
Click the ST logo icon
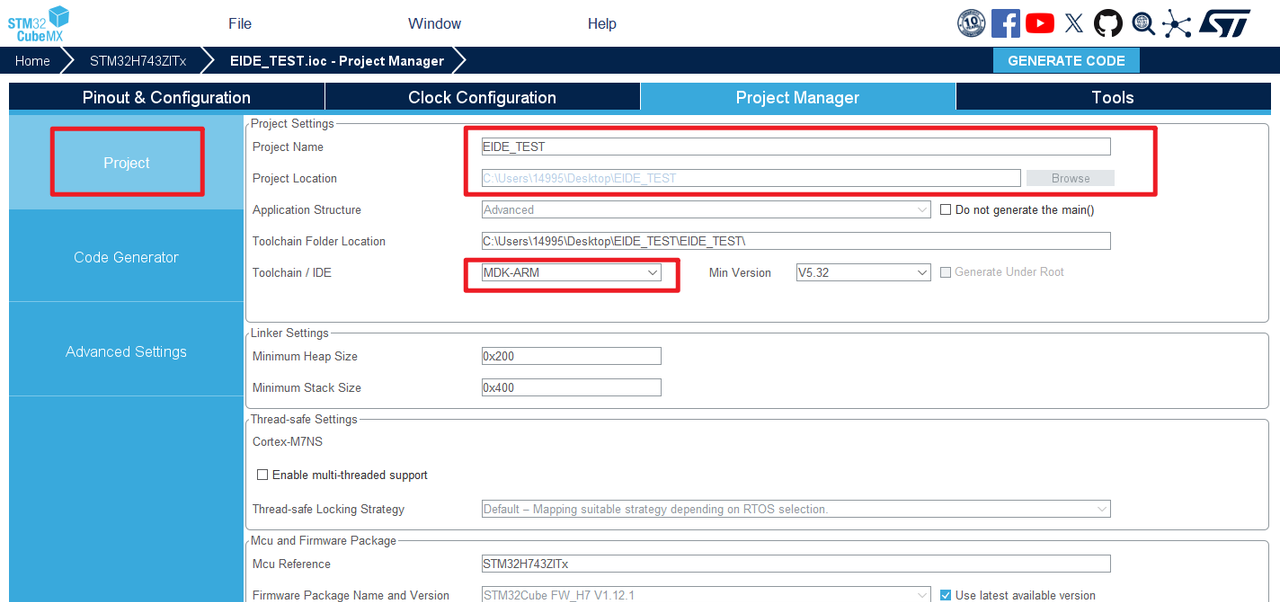[x=1224, y=23]
